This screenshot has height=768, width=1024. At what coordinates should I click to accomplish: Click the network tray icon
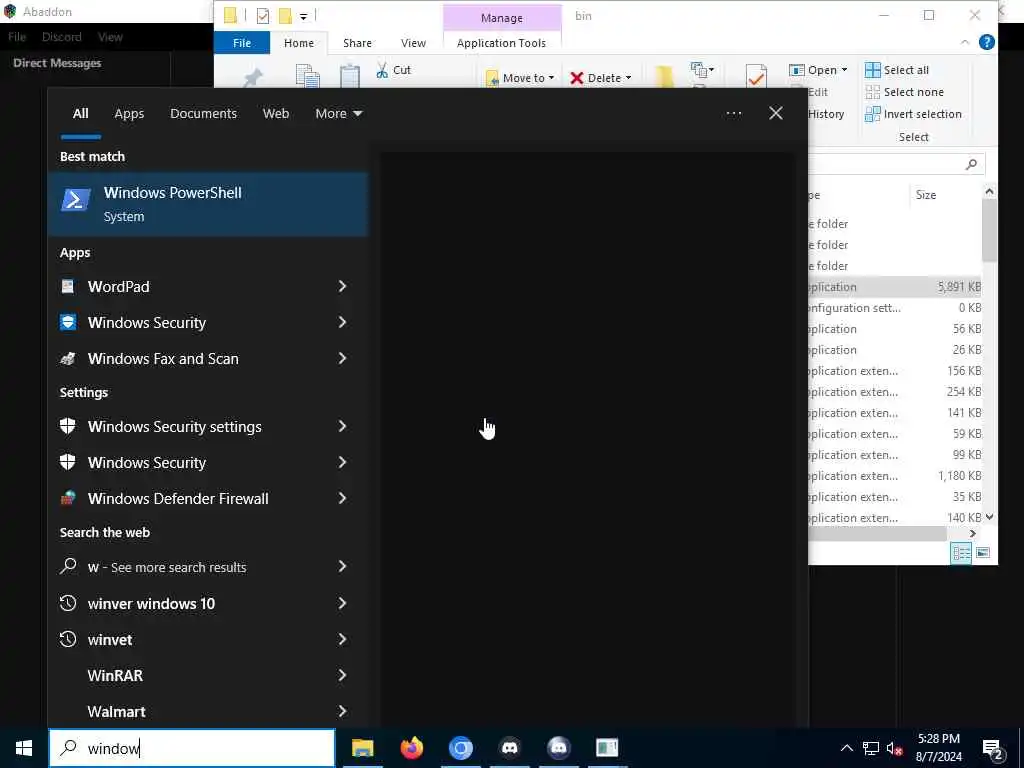coord(871,748)
